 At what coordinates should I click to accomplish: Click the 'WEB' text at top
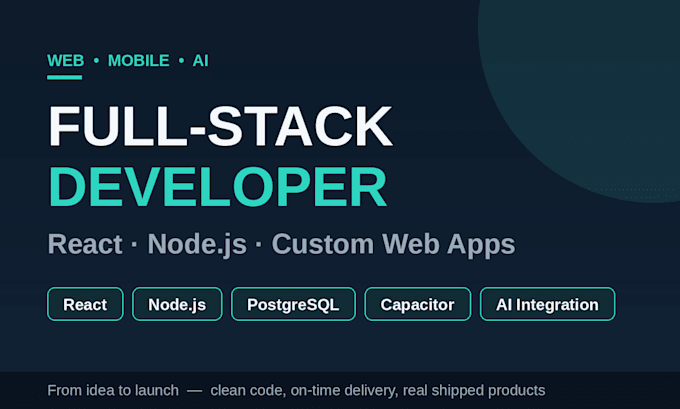[65, 61]
